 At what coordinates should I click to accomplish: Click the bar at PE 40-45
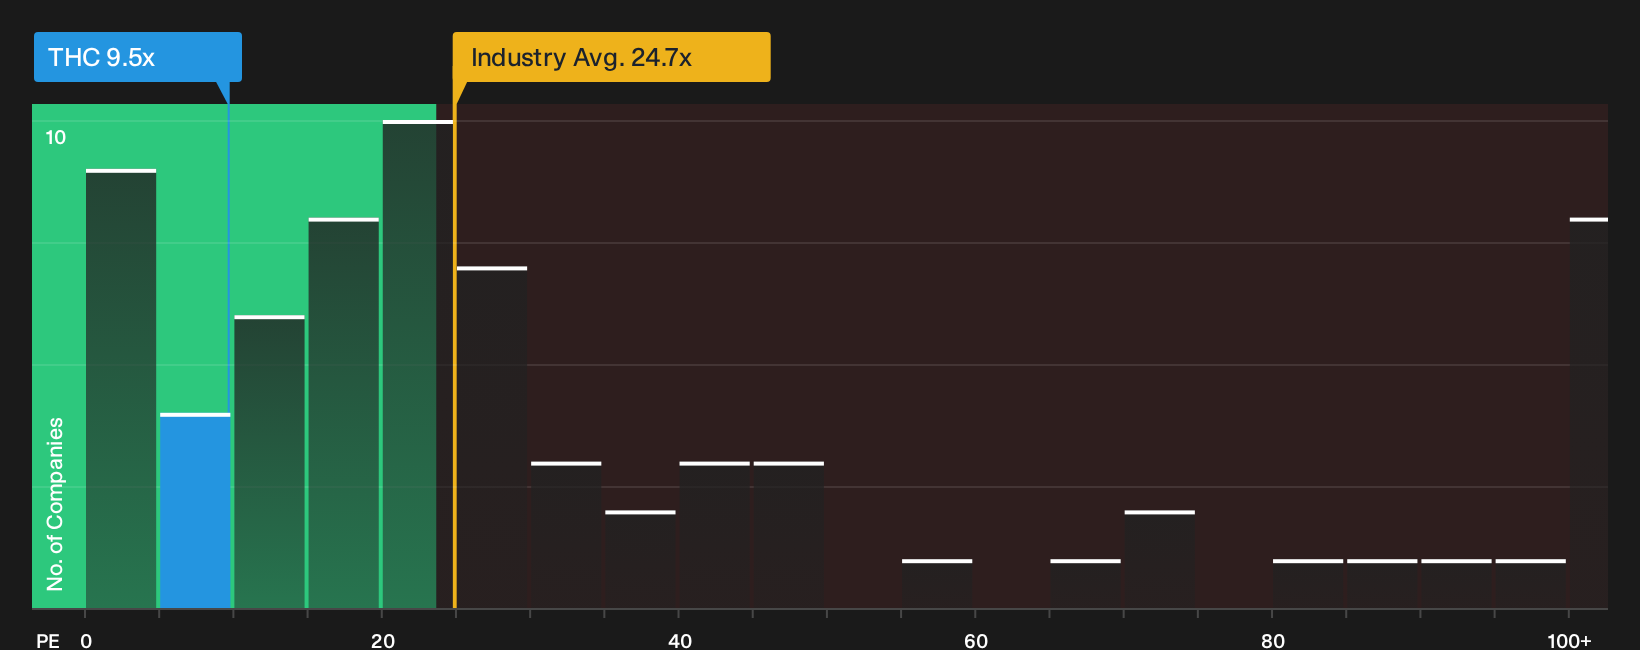coord(714,535)
